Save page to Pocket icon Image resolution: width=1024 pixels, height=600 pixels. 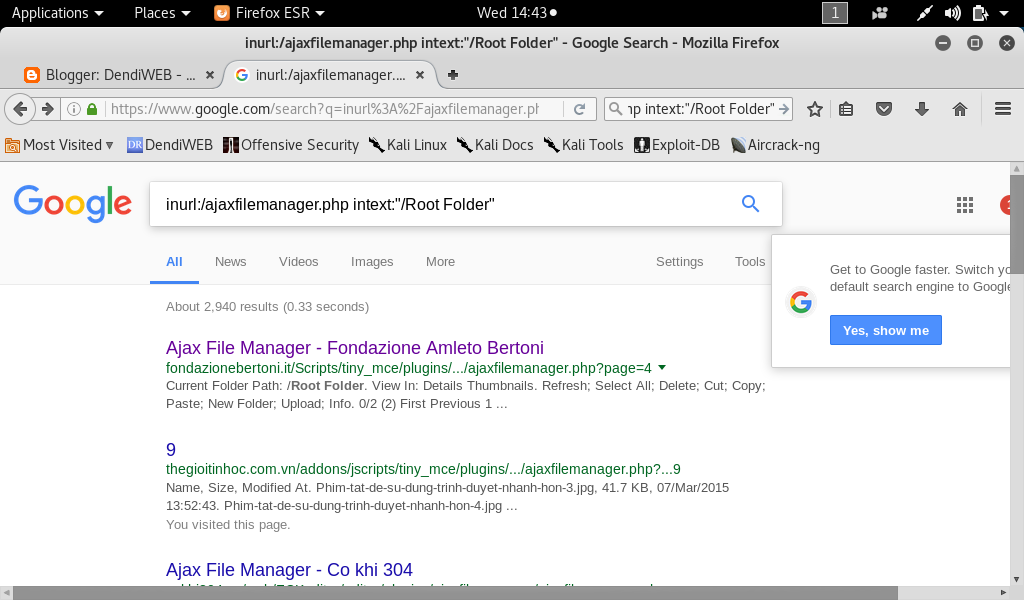pyautogui.click(x=884, y=109)
